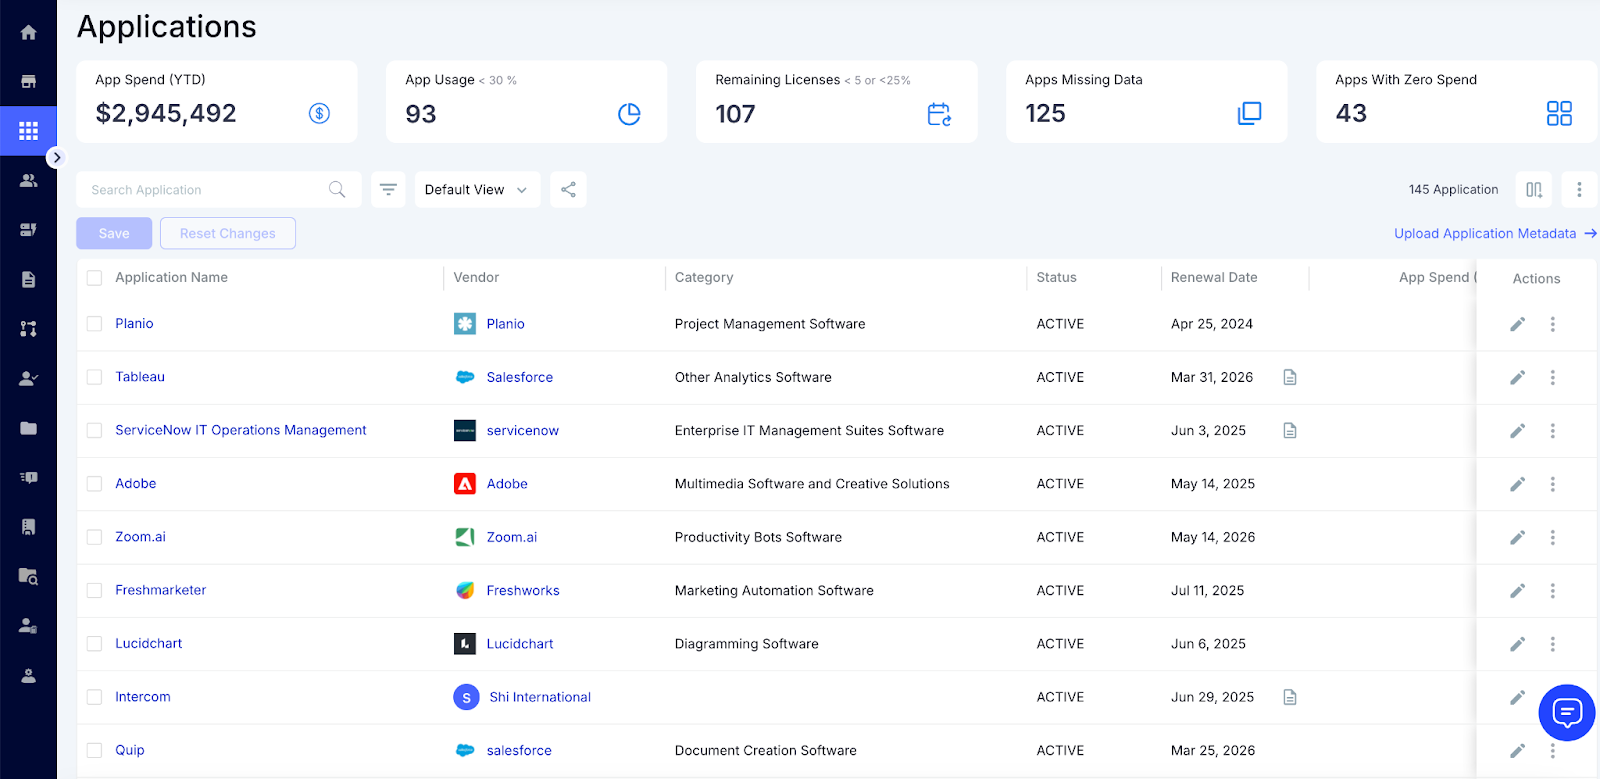This screenshot has height=779, width=1600.
Task: Check the Intercom row checkbox
Action: (94, 697)
